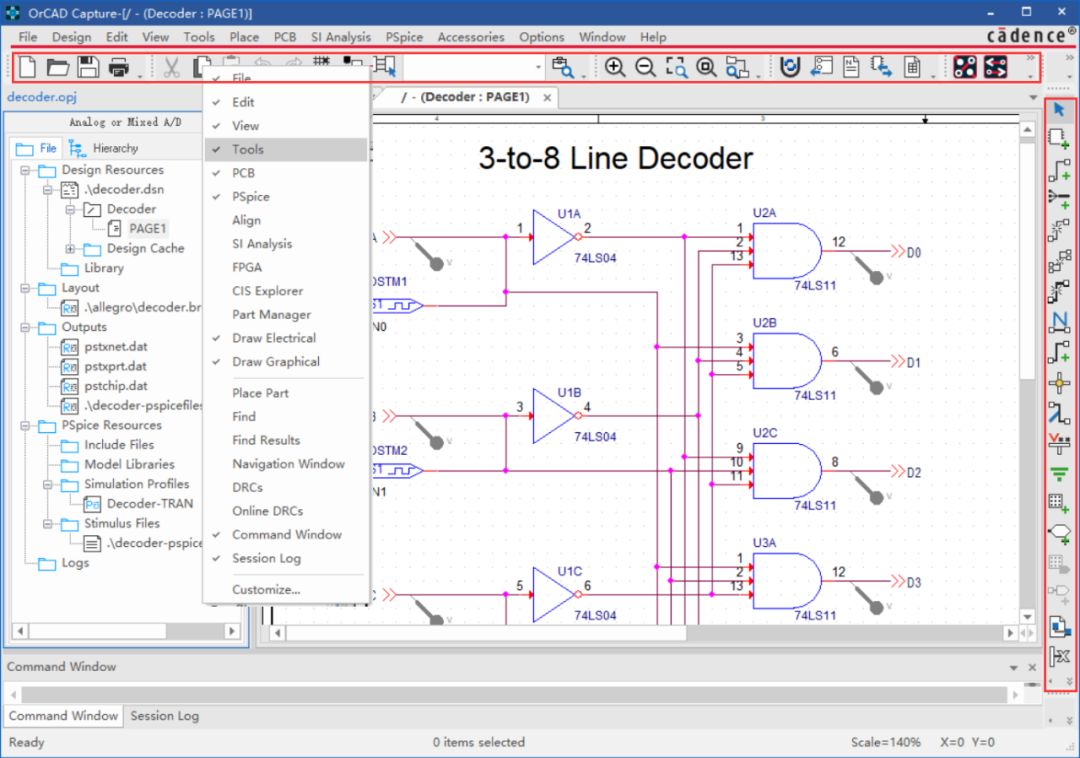Screen dimensions: 1080x758
Task: Open a file using the folder toolbar icon
Action: pos(58,67)
